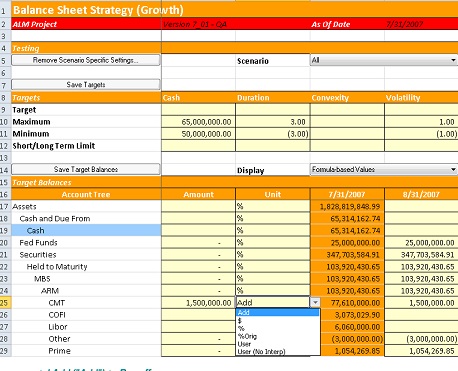This screenshot has width=458, height=371.
Task: Open the Scenario dropdown showing All
Action: (384, 60)
